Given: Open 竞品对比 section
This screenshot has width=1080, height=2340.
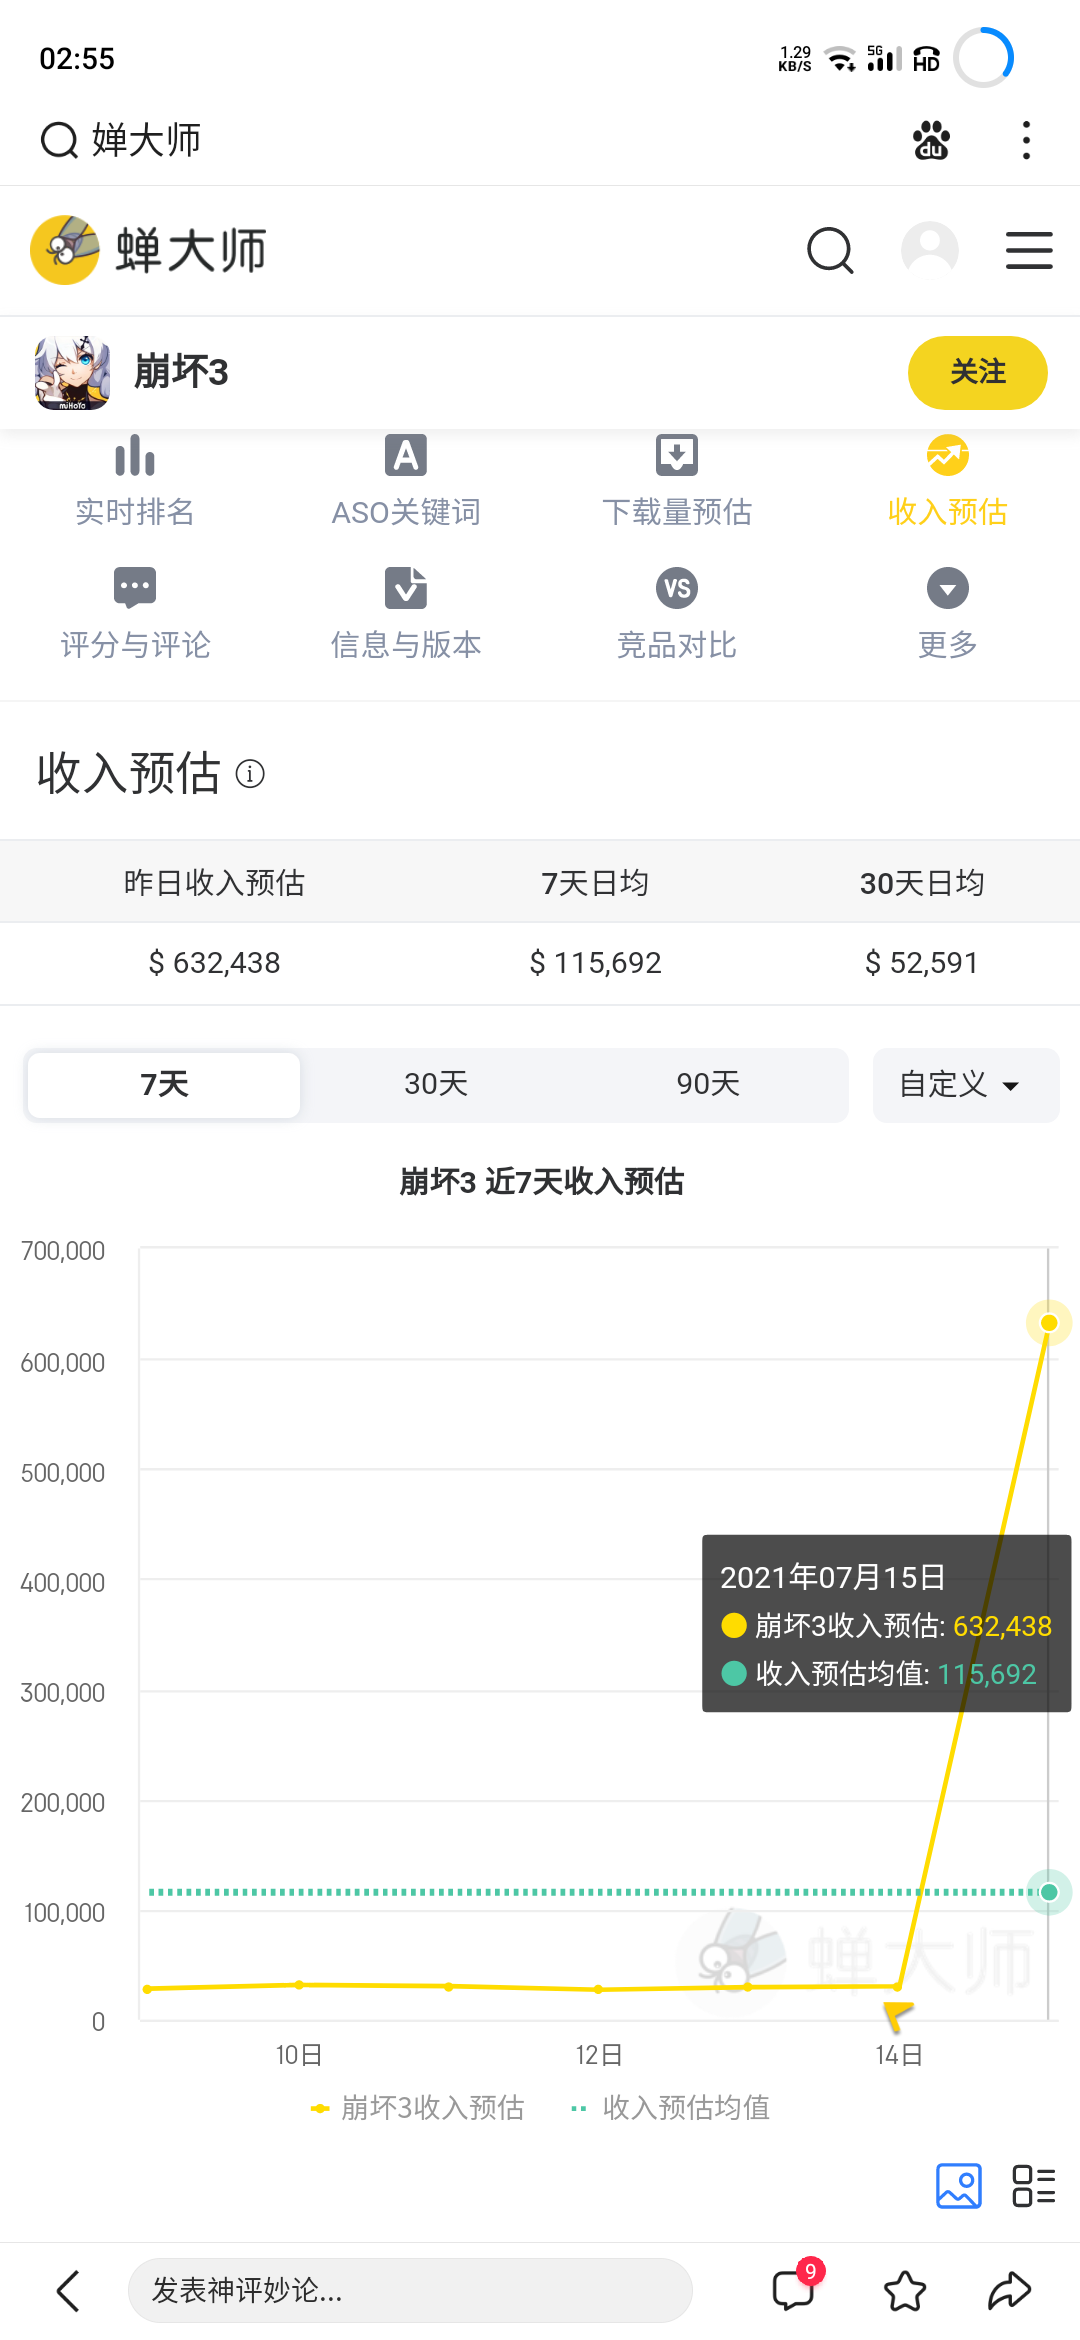Looking at the screenshot, I should [677, 615].
